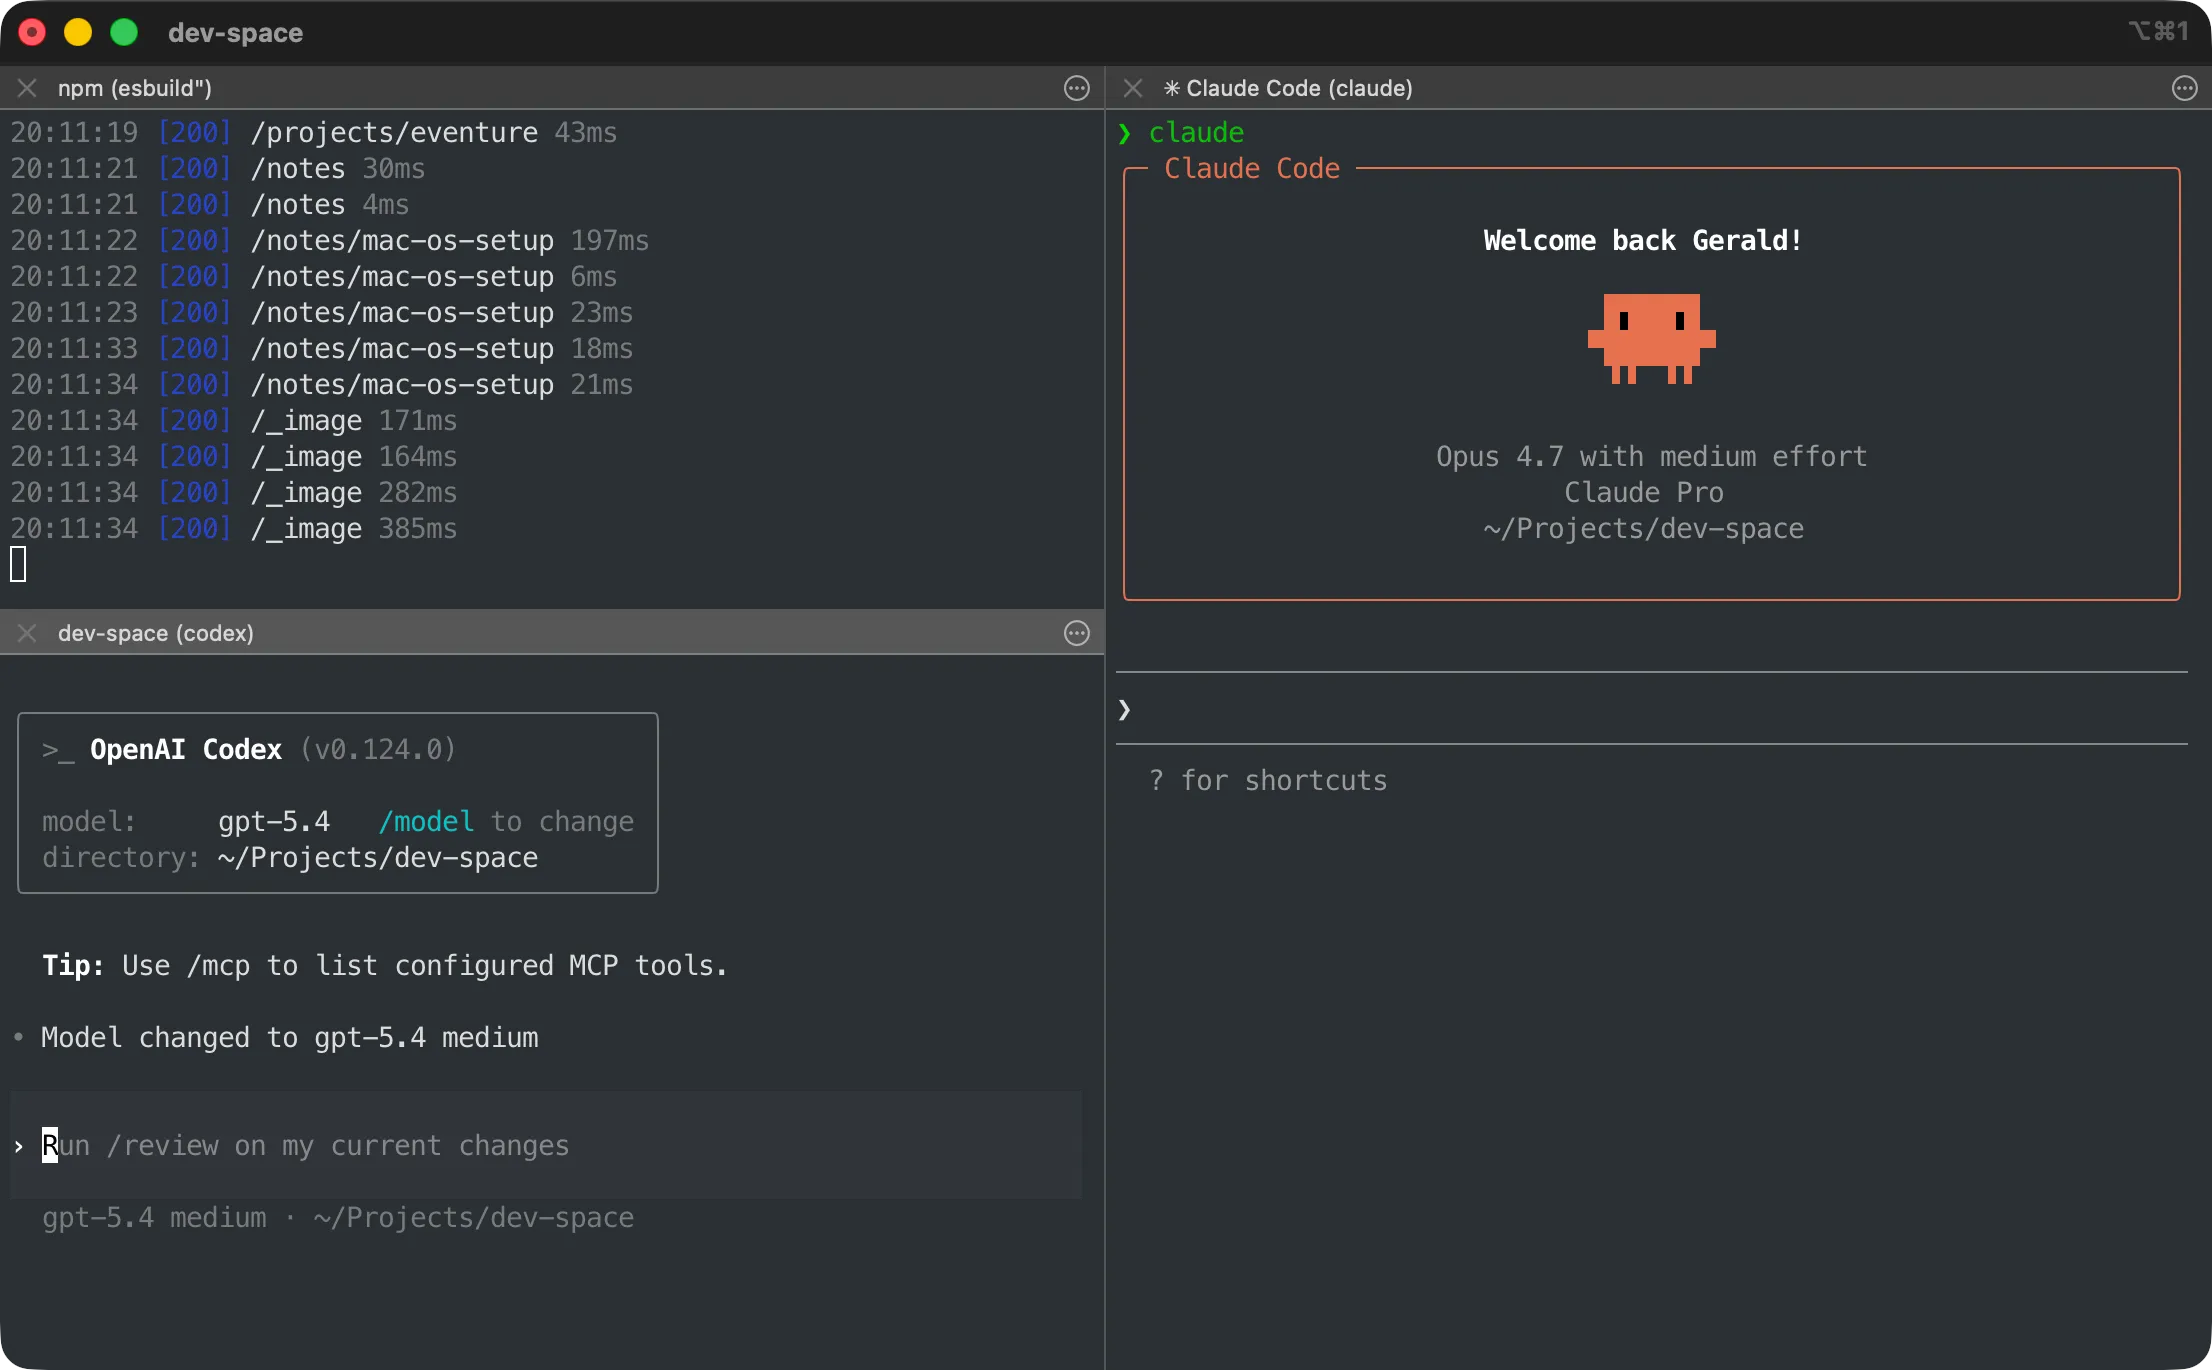Click the green 'claude' command text
The image size is (2212, 1370).
click(1196, 132)
